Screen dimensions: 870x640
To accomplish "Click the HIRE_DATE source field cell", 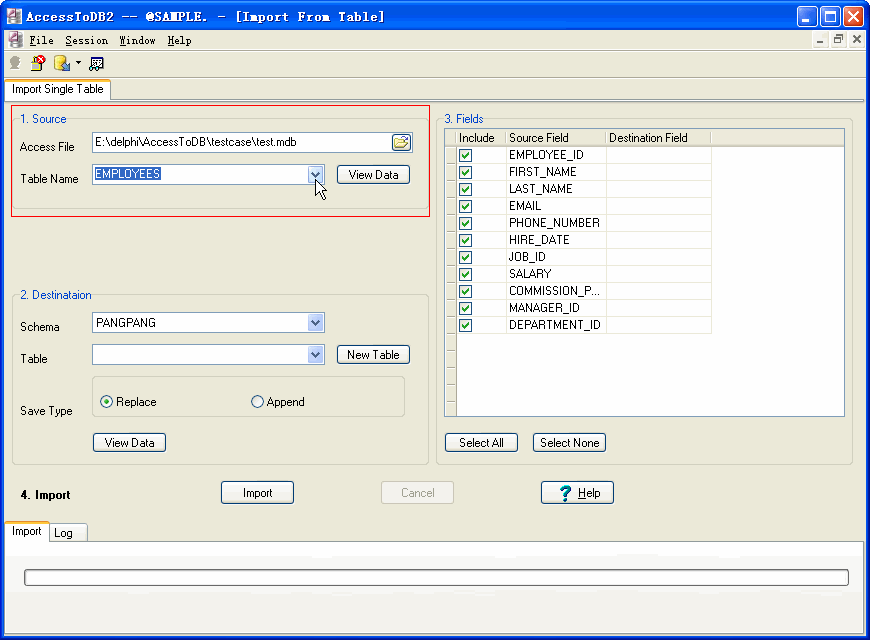I will click(x=556, y=240).
